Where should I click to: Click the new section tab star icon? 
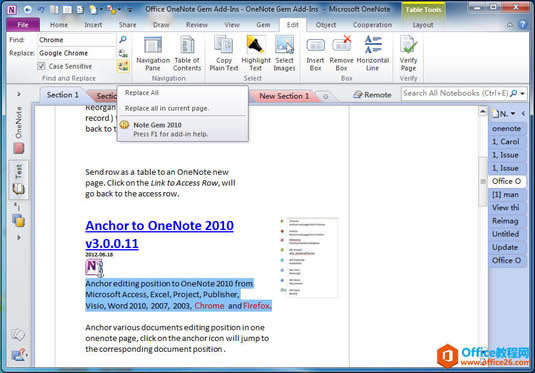pos(326,96)
